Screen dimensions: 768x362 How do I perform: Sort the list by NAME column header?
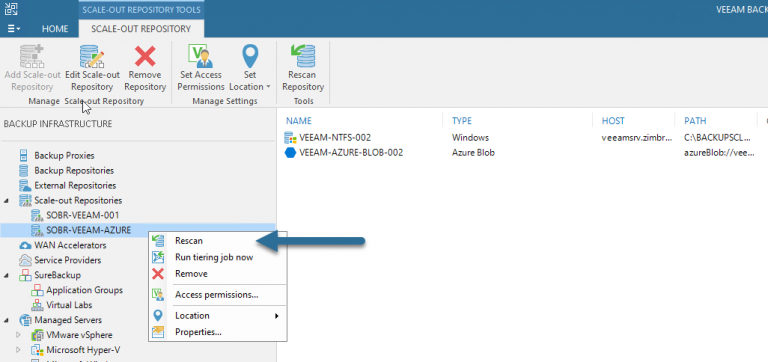point(299,121)
